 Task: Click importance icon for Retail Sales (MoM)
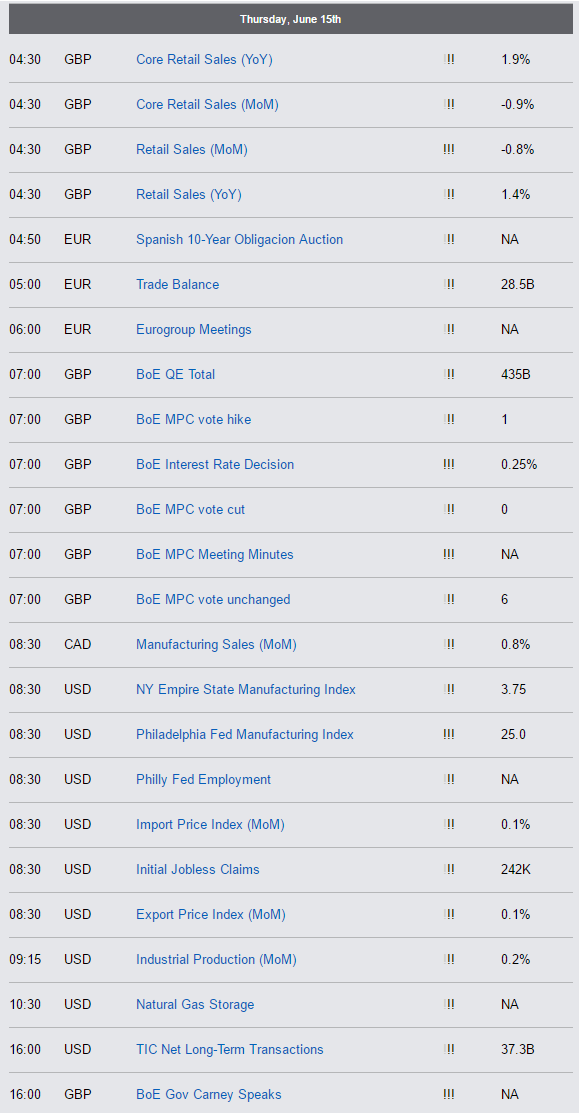(x=449, y=149)
